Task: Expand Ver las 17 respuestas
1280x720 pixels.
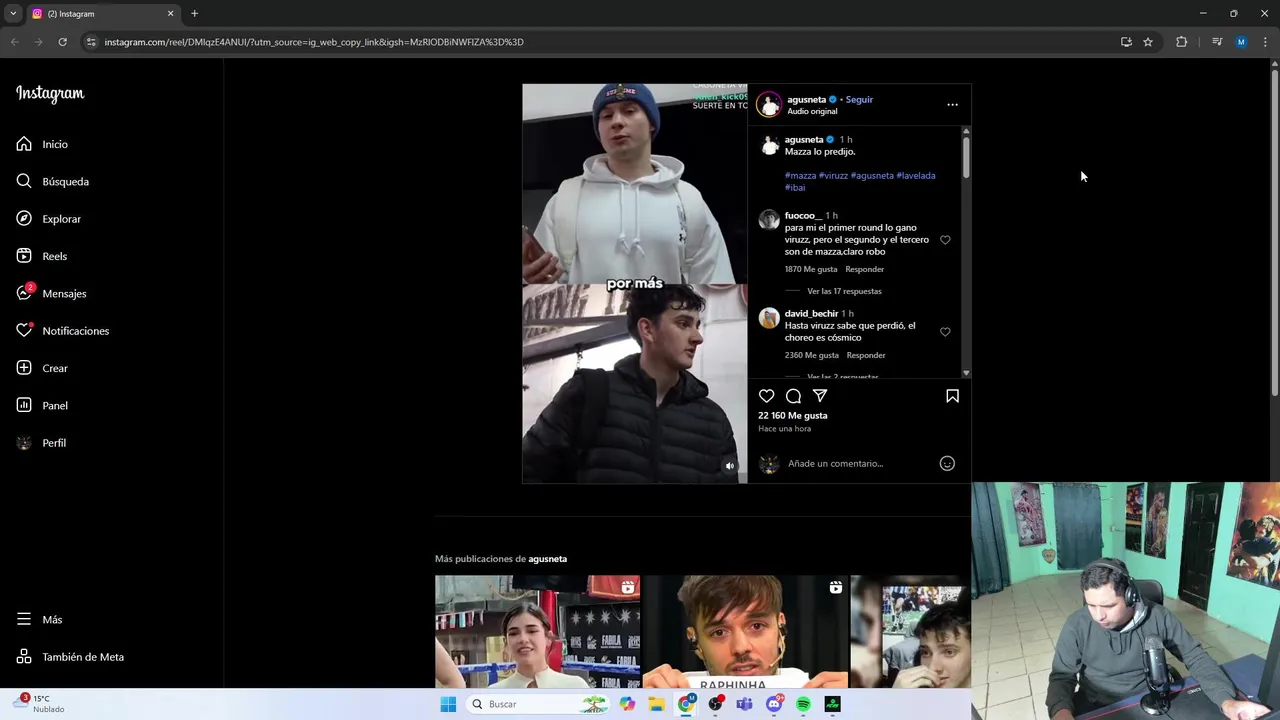Action: (x=844, y=291)
